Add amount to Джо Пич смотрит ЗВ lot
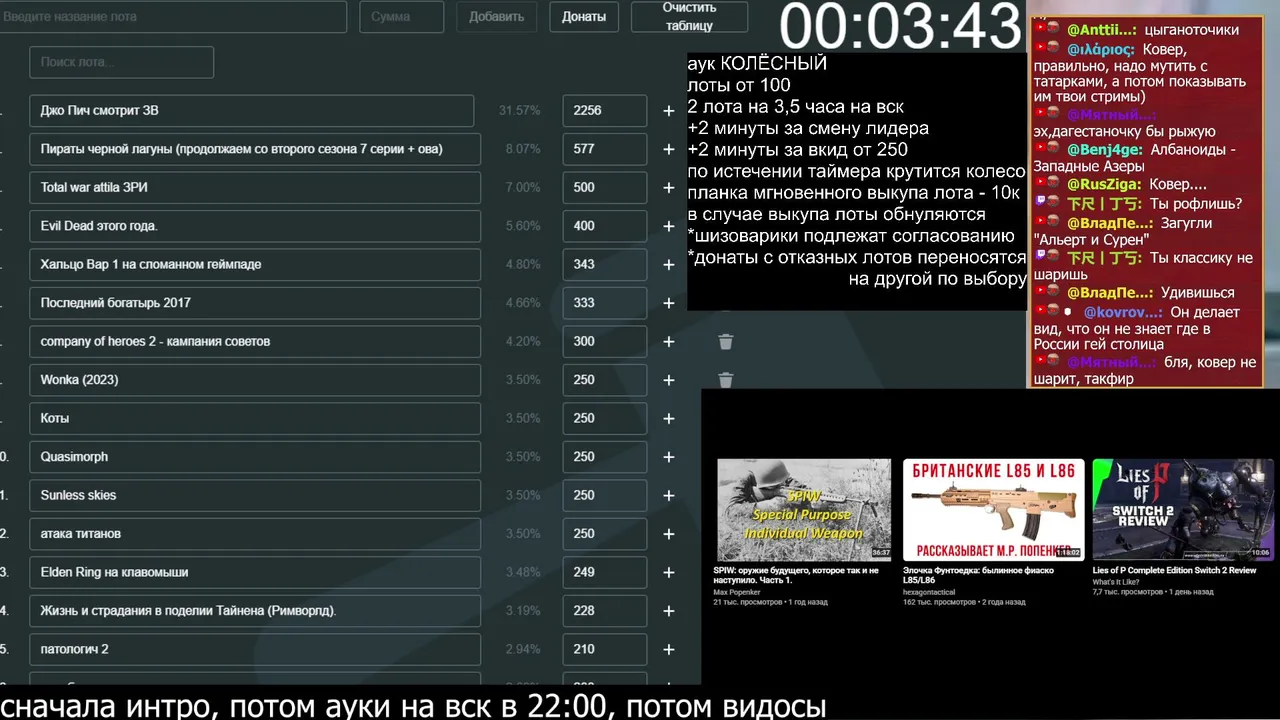1280x720 pixels. click(x=669, y=111)
